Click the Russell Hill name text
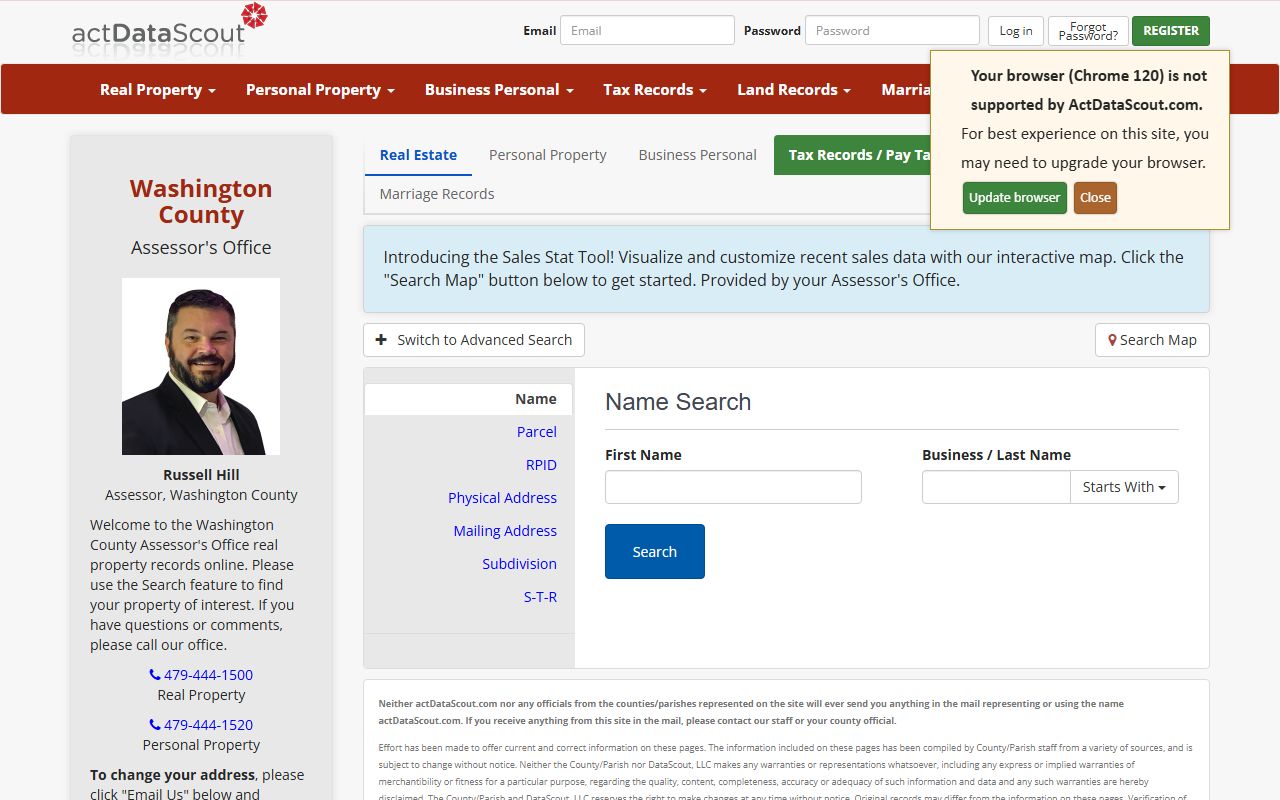Viewport: 1280px width, 800px height. (x=201, y=475)
